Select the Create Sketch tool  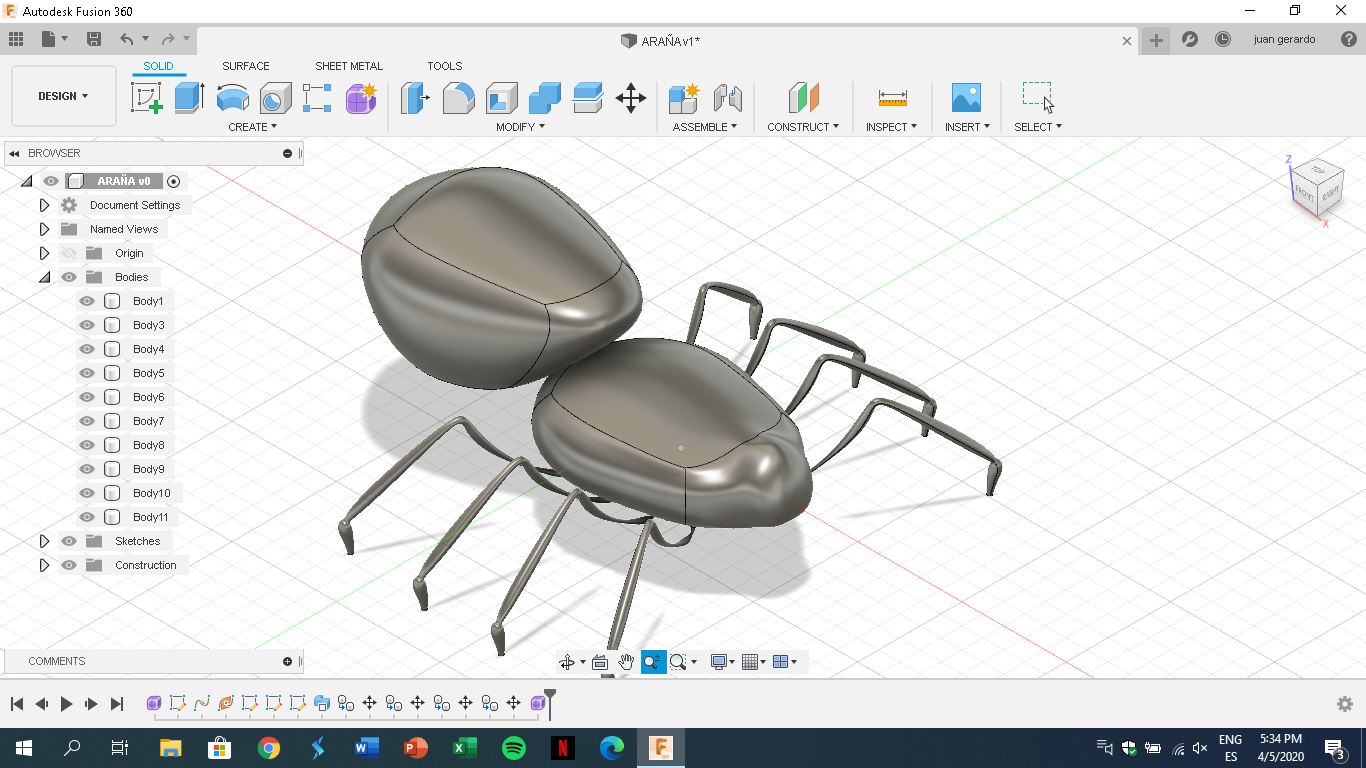[147, 98]
